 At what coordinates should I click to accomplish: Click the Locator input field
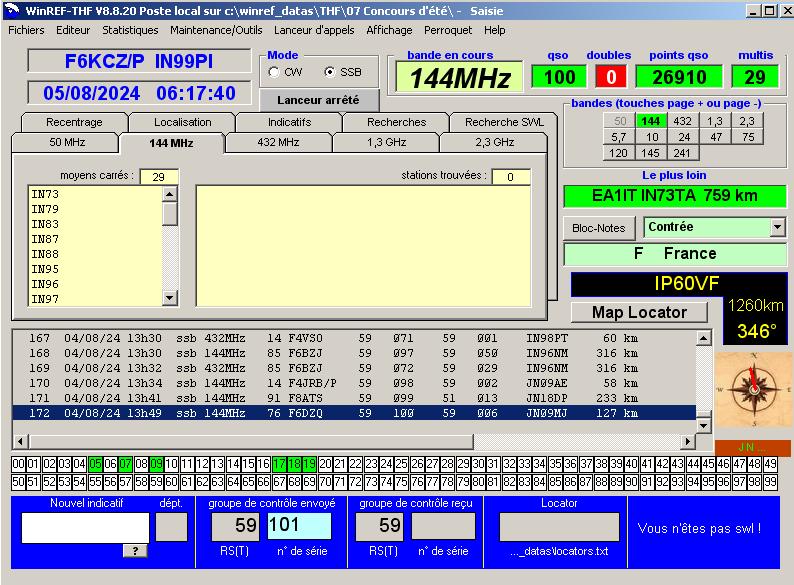click(559, 527)
